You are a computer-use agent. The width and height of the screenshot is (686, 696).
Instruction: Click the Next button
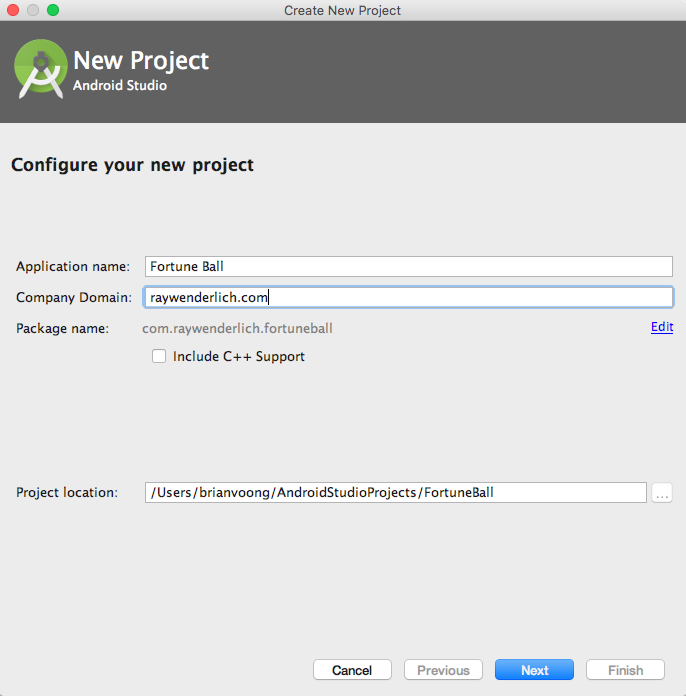(x=534, y=670)
